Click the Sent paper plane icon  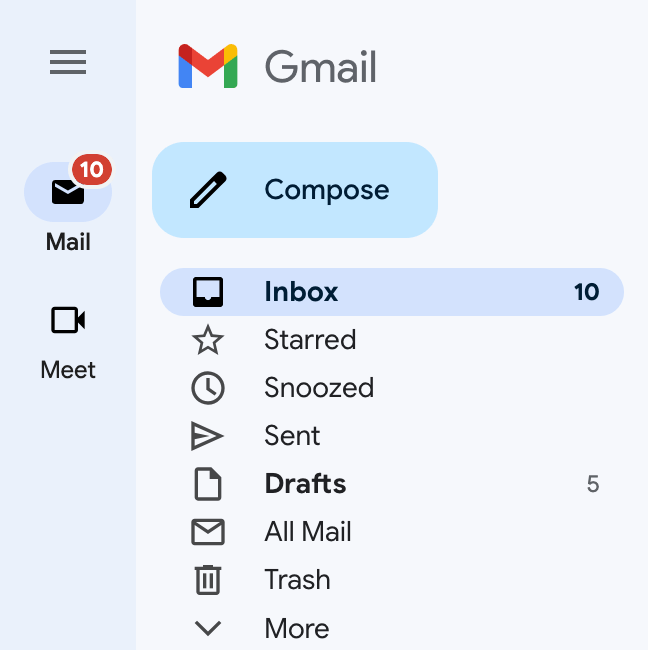point(207,436)
